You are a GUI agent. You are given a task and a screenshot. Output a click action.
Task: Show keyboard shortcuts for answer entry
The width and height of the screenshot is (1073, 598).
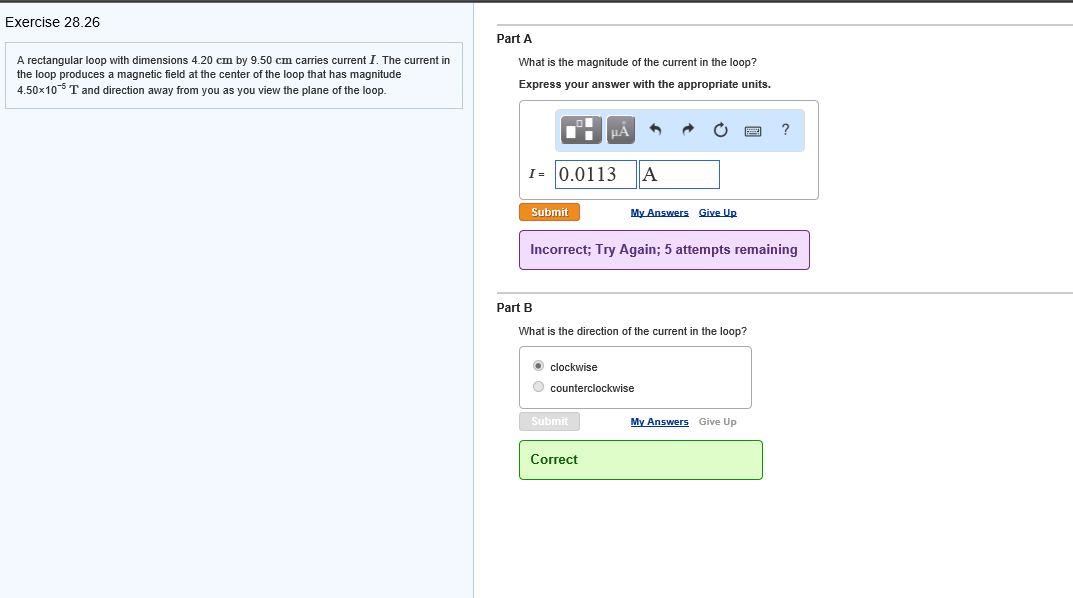[753, 130]
